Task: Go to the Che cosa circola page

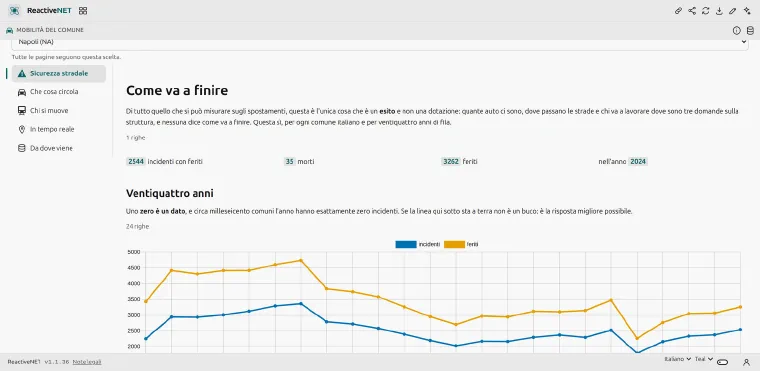Action: (59, 92)
